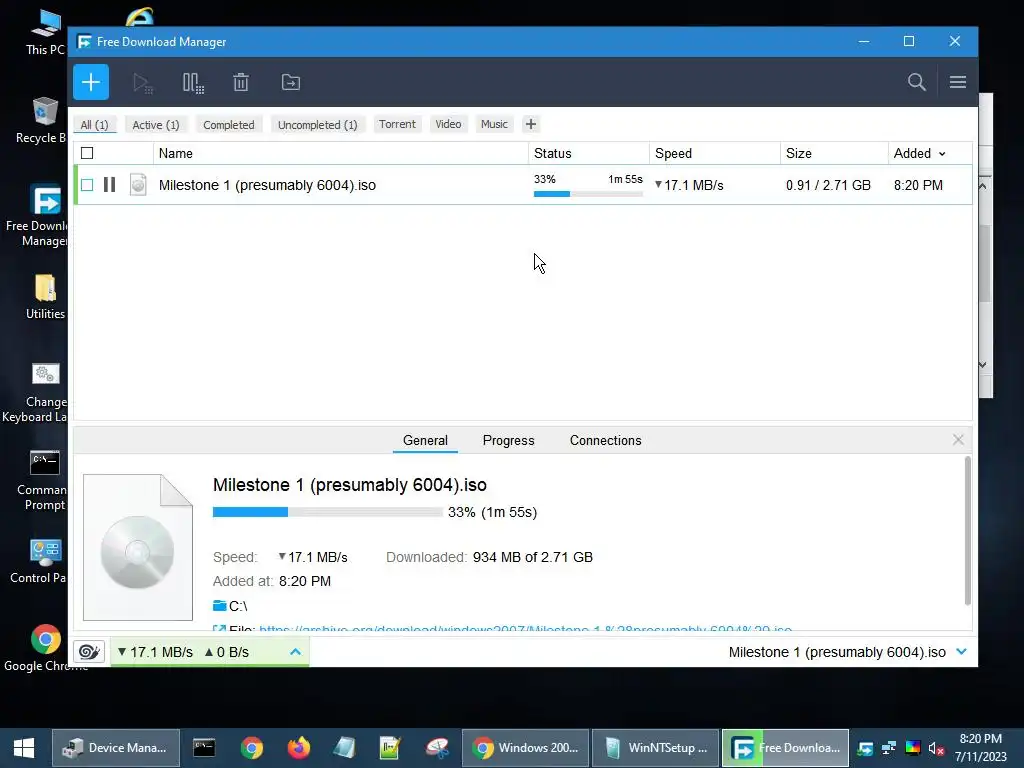This screenshot has width=1024, height=768.
Task: Click the details panel vertical scrollbar
Action: 967,530
